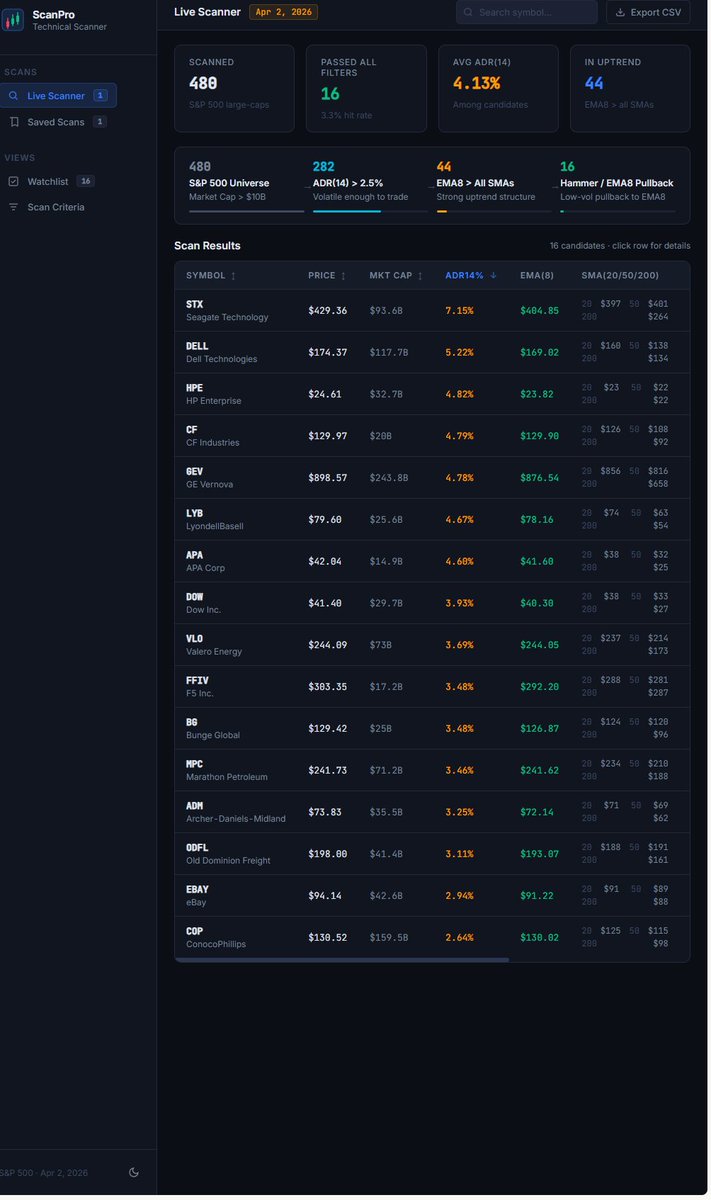711x1200 pixels.
Task: Open the GEV GE Vernova row
Action: pos(432,478)
